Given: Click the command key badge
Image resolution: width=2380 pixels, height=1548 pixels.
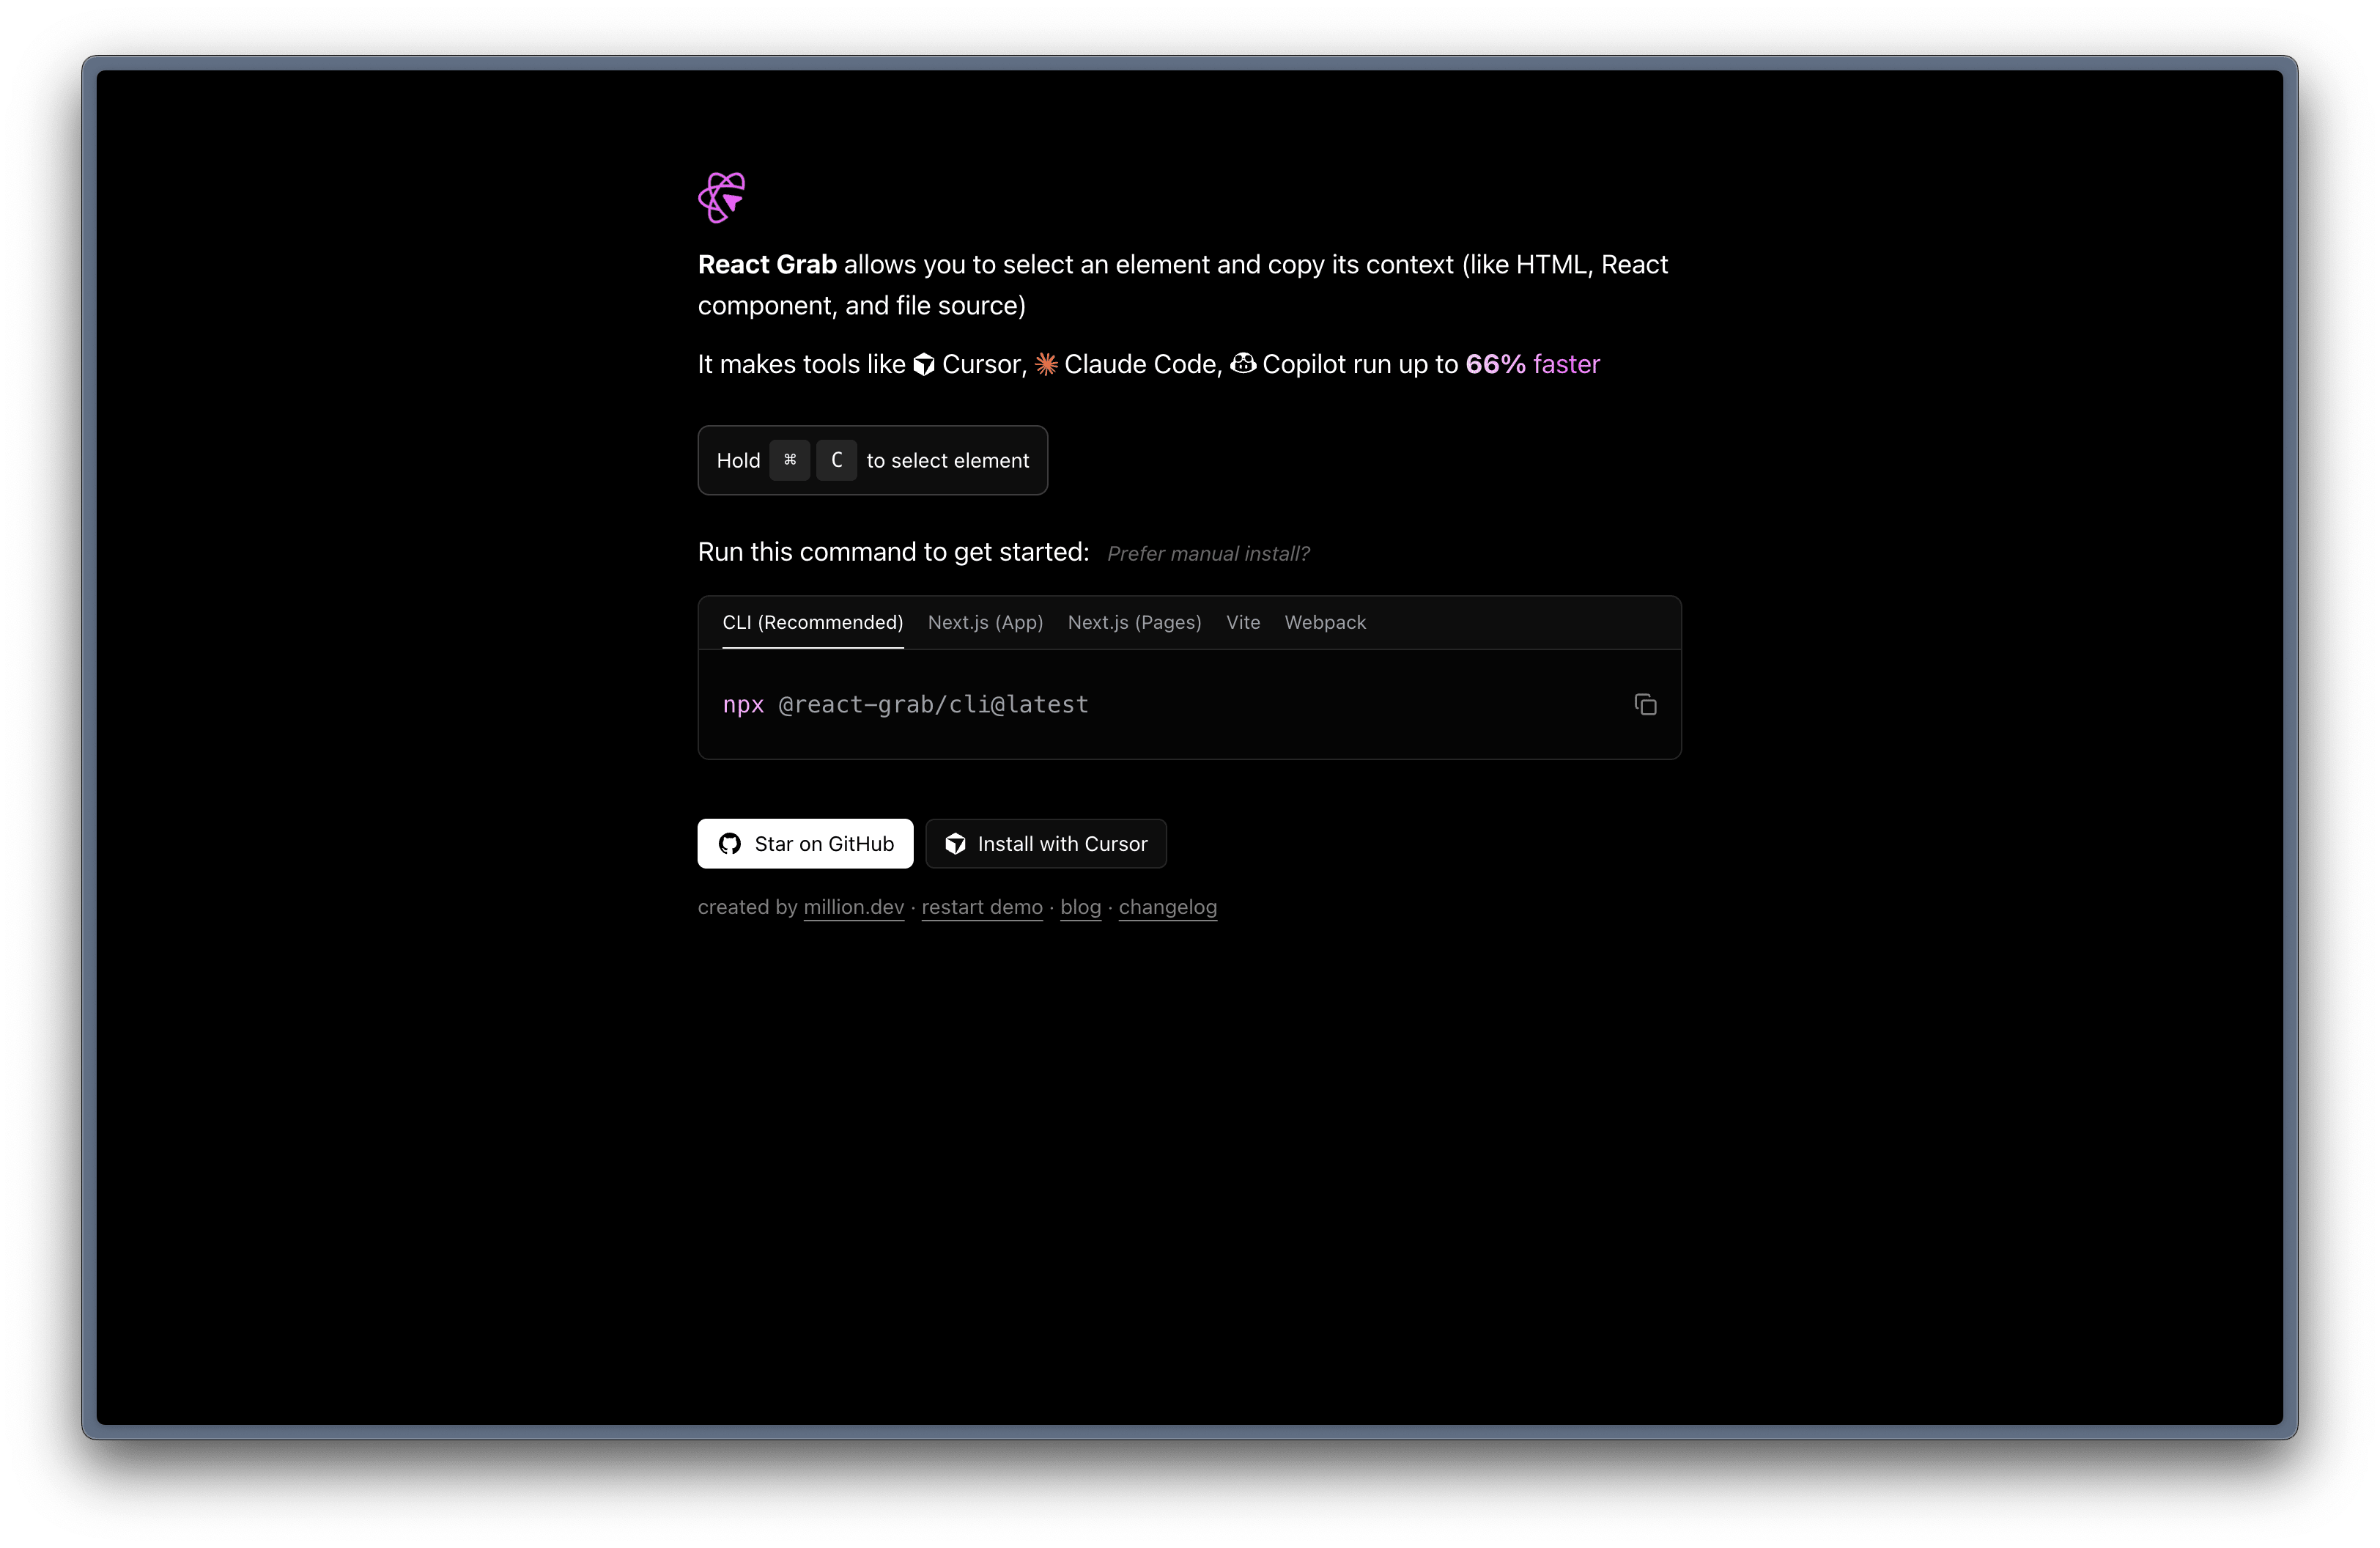Looking at the screenshot, I should coord(790,460).
